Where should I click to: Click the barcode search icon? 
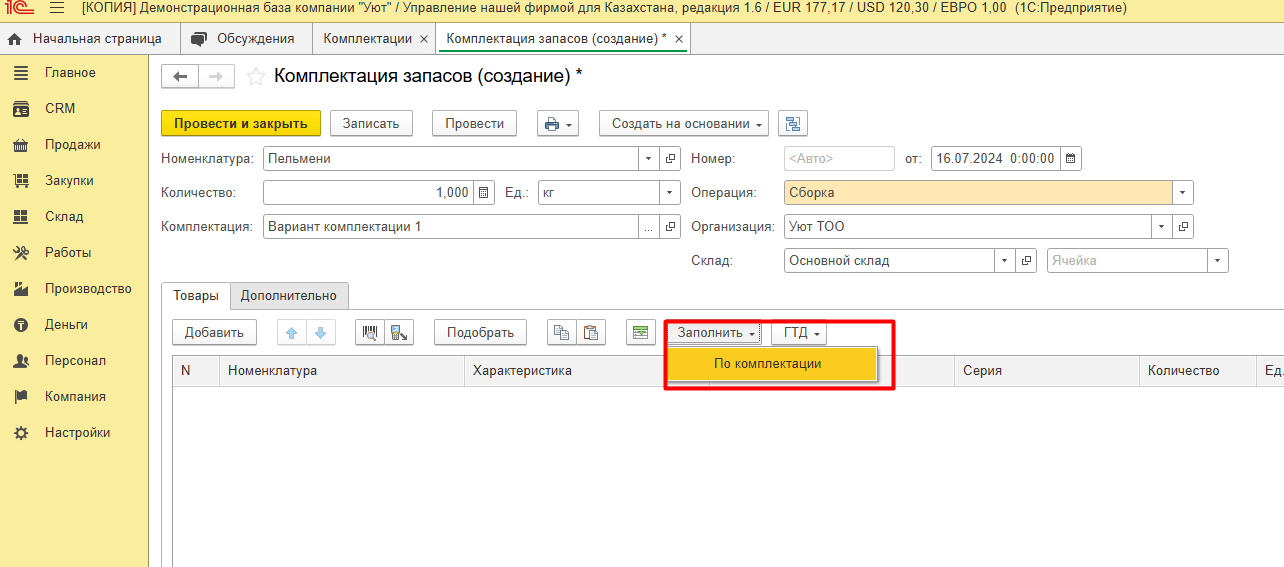[x=370, y=333]
